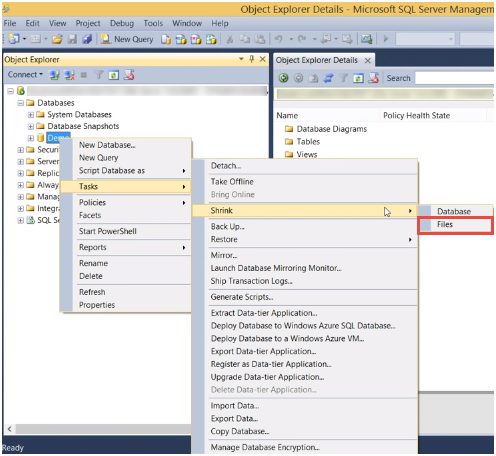Image resolution: width=496 pixels, height=456 pixels.
Task: Click the Refresh icon in Details pane toolbar
Action: [x=358, y=78]
